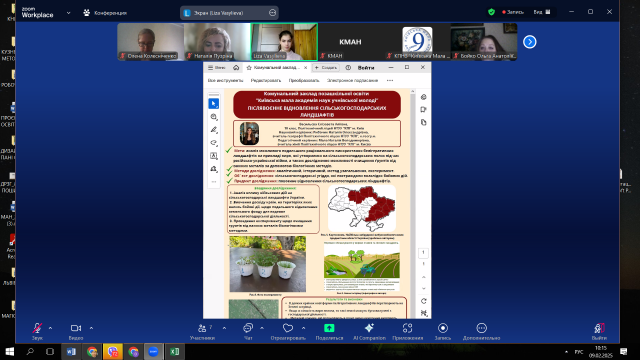Show next participants with the blue arrow
640x360 pixels.
tap(530, 42)
